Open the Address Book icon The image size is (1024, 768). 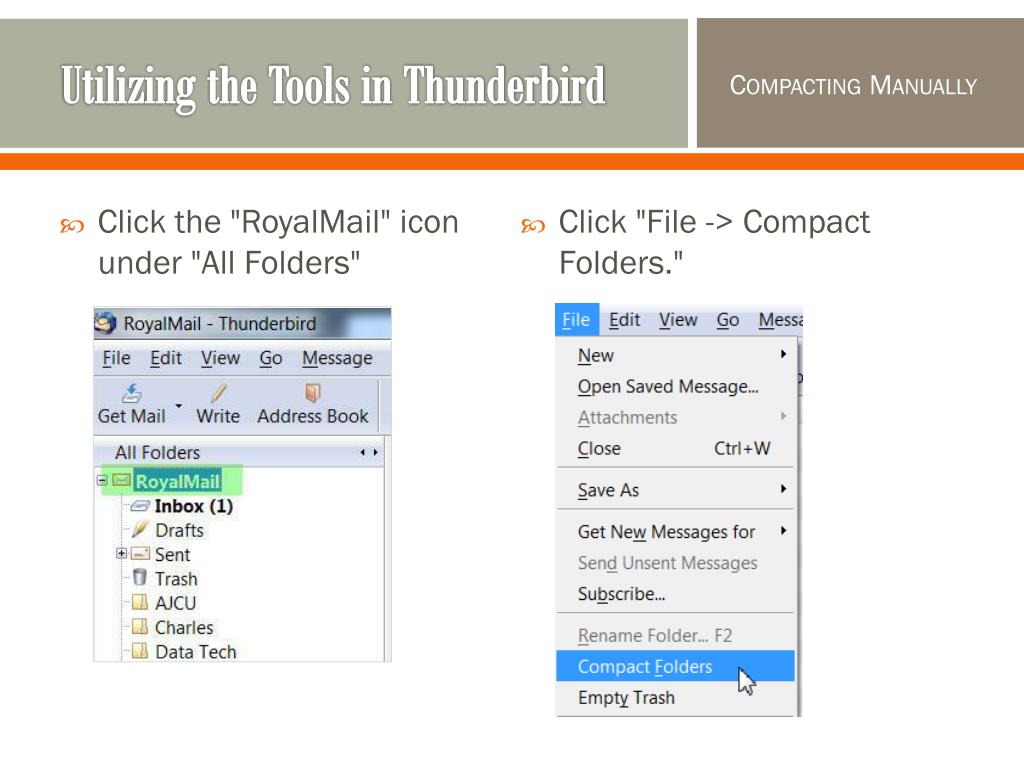pyautogui.click(x=313, y=392)
